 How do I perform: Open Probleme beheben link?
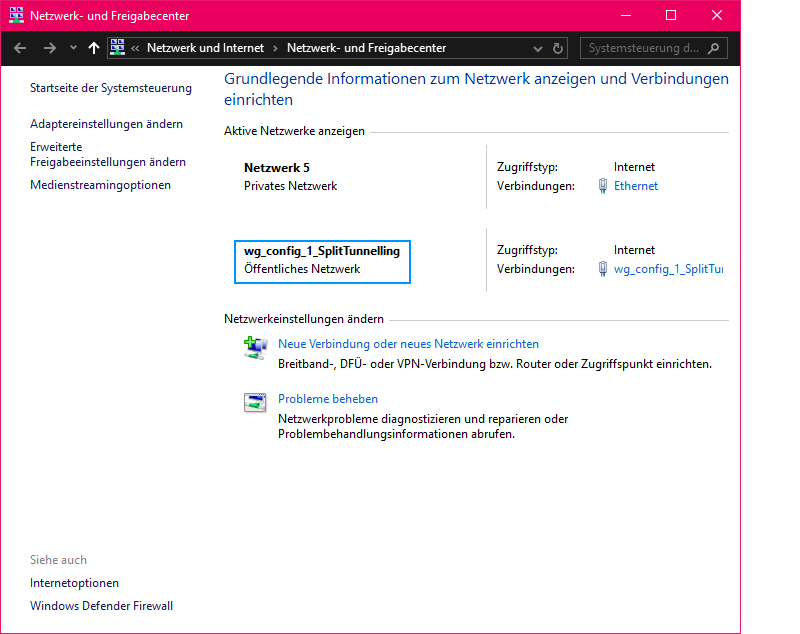[x=328, y=399]
